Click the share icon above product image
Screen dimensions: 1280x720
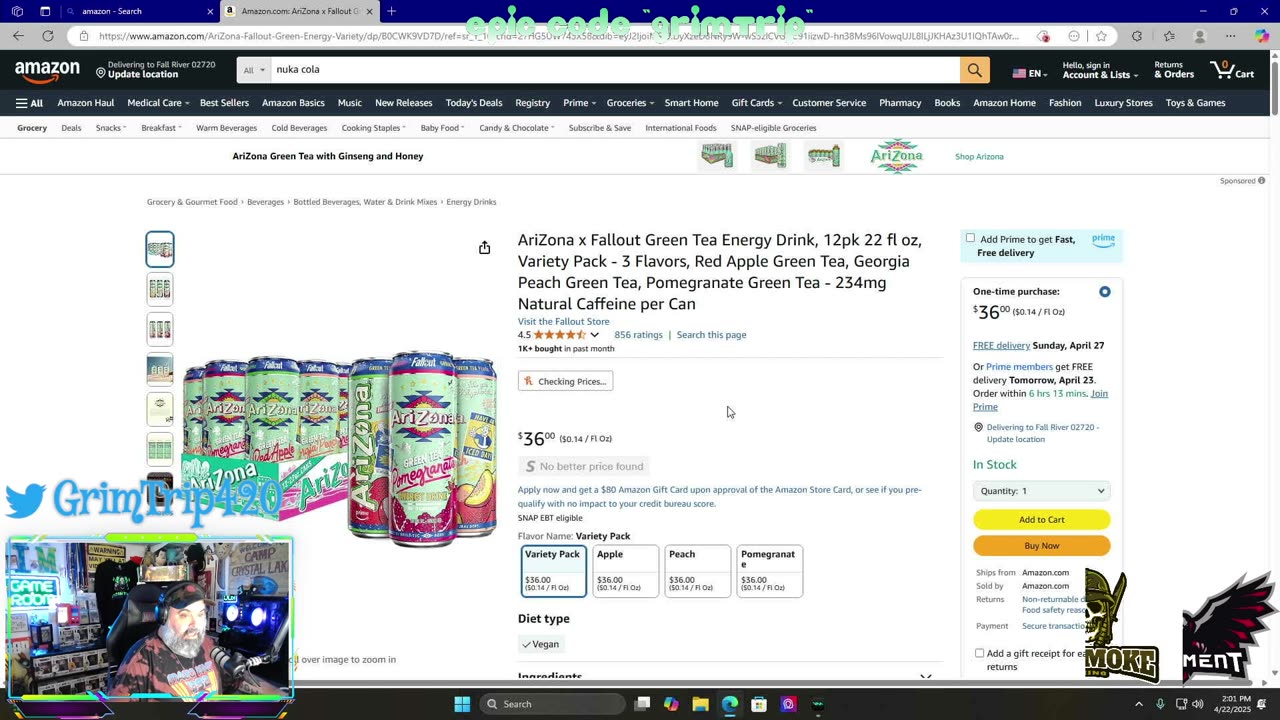[x=484, y=247]
